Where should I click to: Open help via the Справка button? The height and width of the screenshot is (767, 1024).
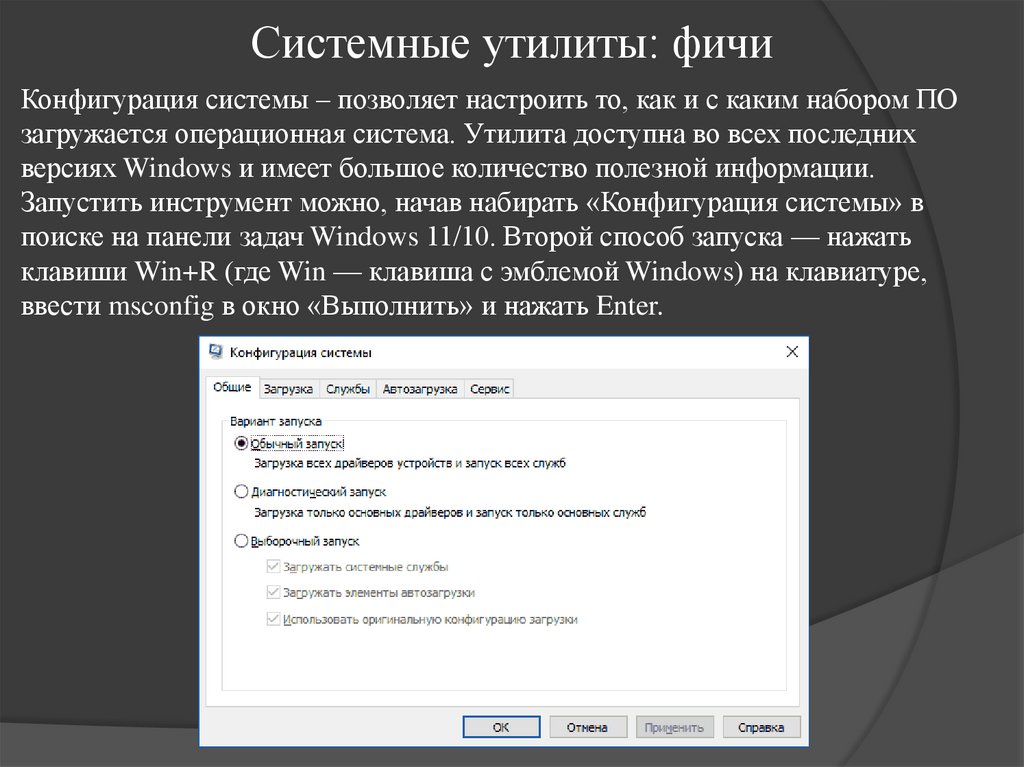point(761,726)
